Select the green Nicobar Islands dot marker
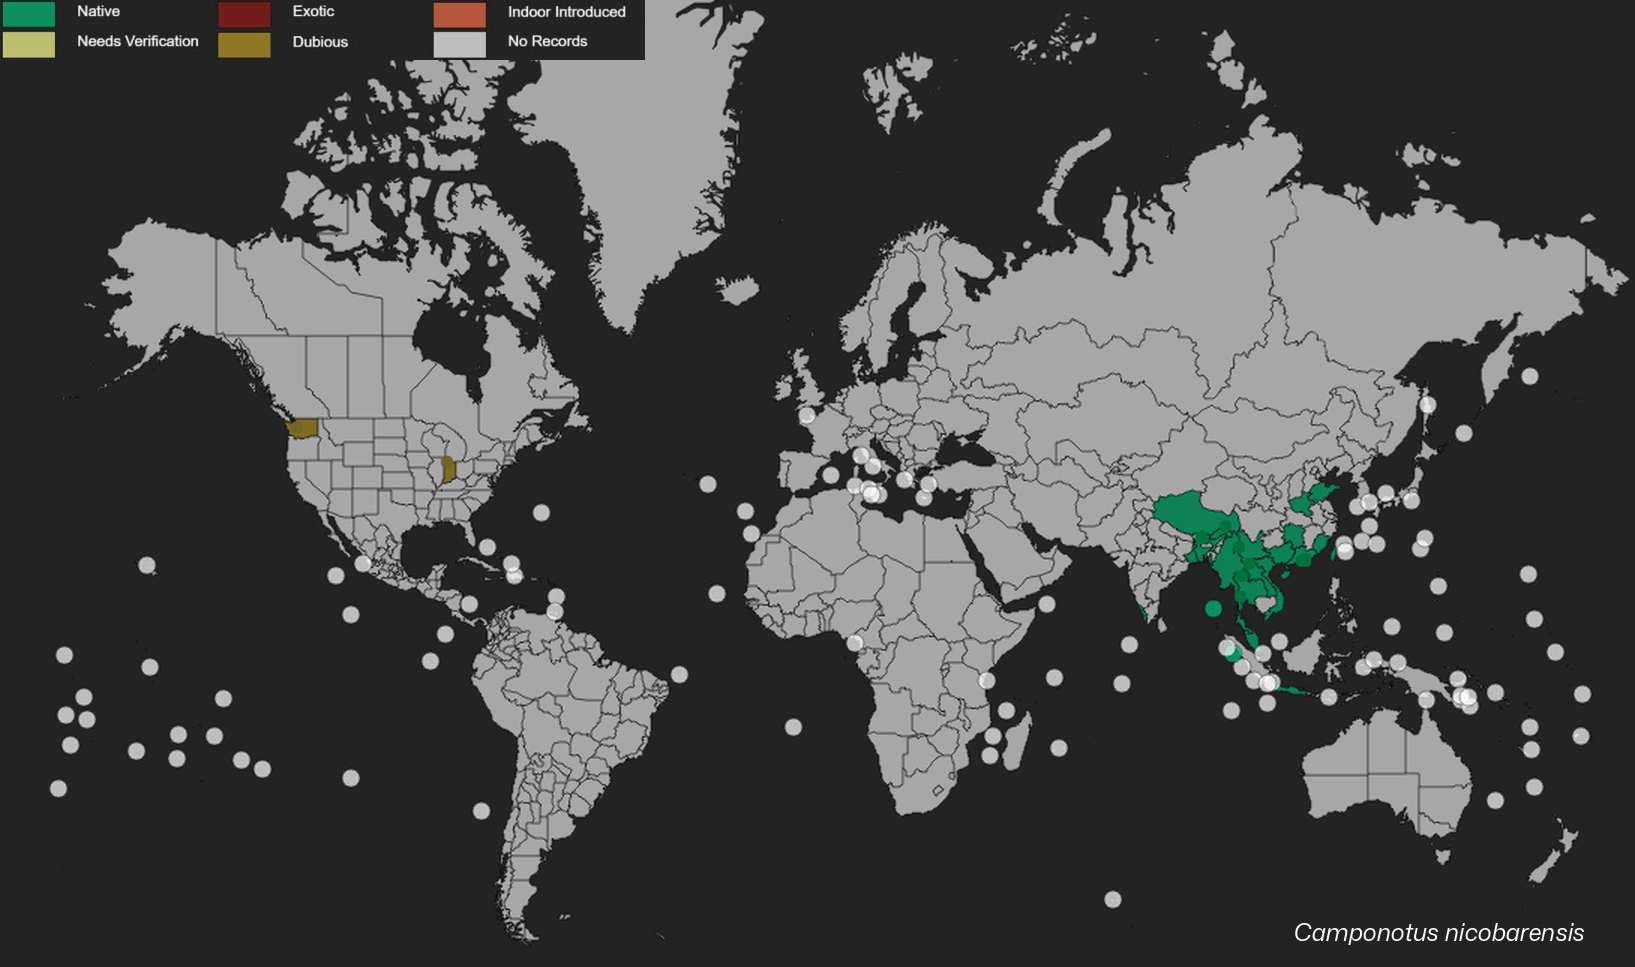This screenshot has width=1635, height=967. pyautogui.click(x=1213, y=608)
